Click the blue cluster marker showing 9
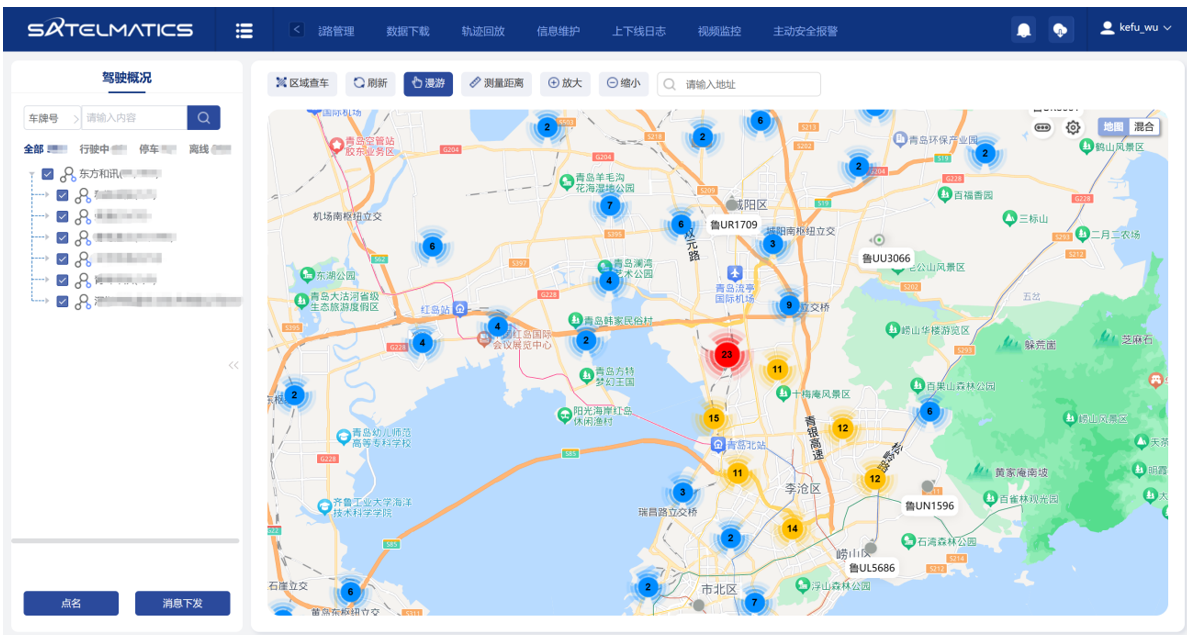 789,306
